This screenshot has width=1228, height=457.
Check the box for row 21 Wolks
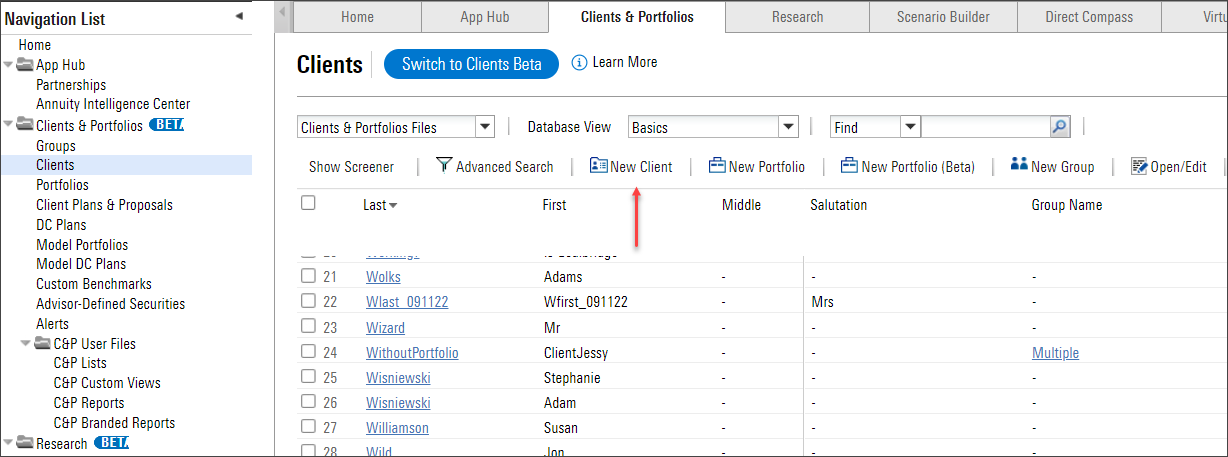pos(308,276)
